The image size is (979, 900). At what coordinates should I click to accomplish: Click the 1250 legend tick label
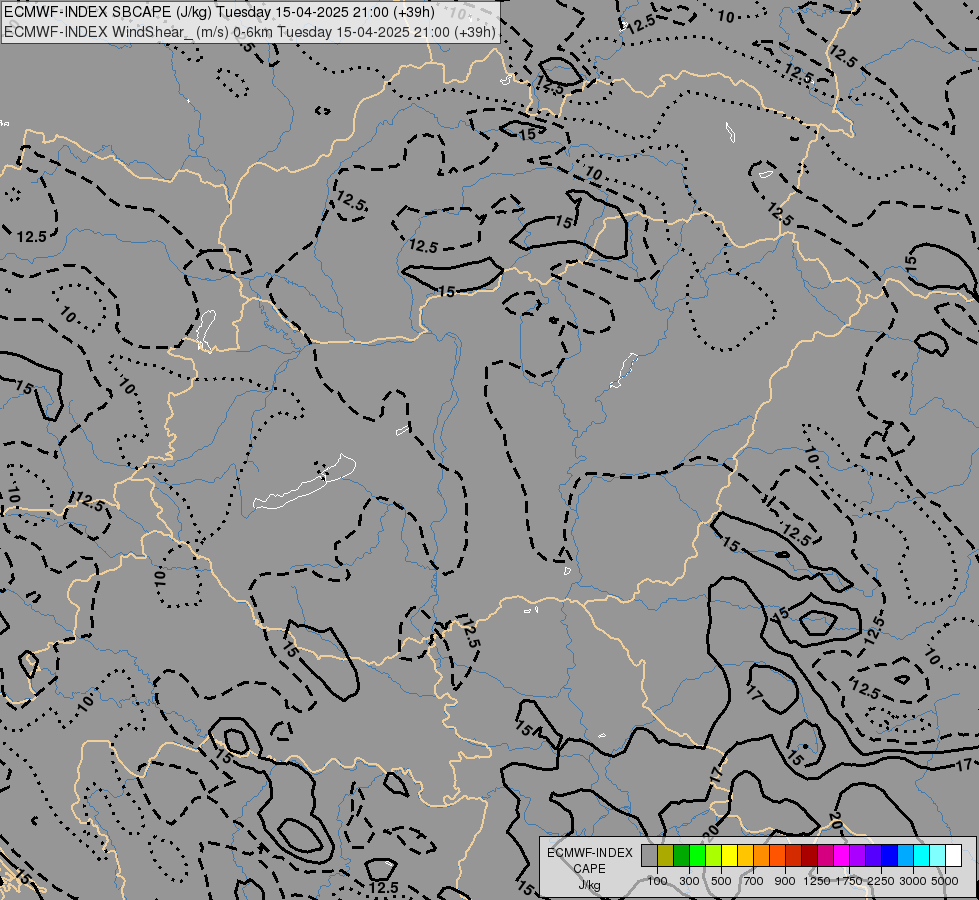click(x=817, y=881)
